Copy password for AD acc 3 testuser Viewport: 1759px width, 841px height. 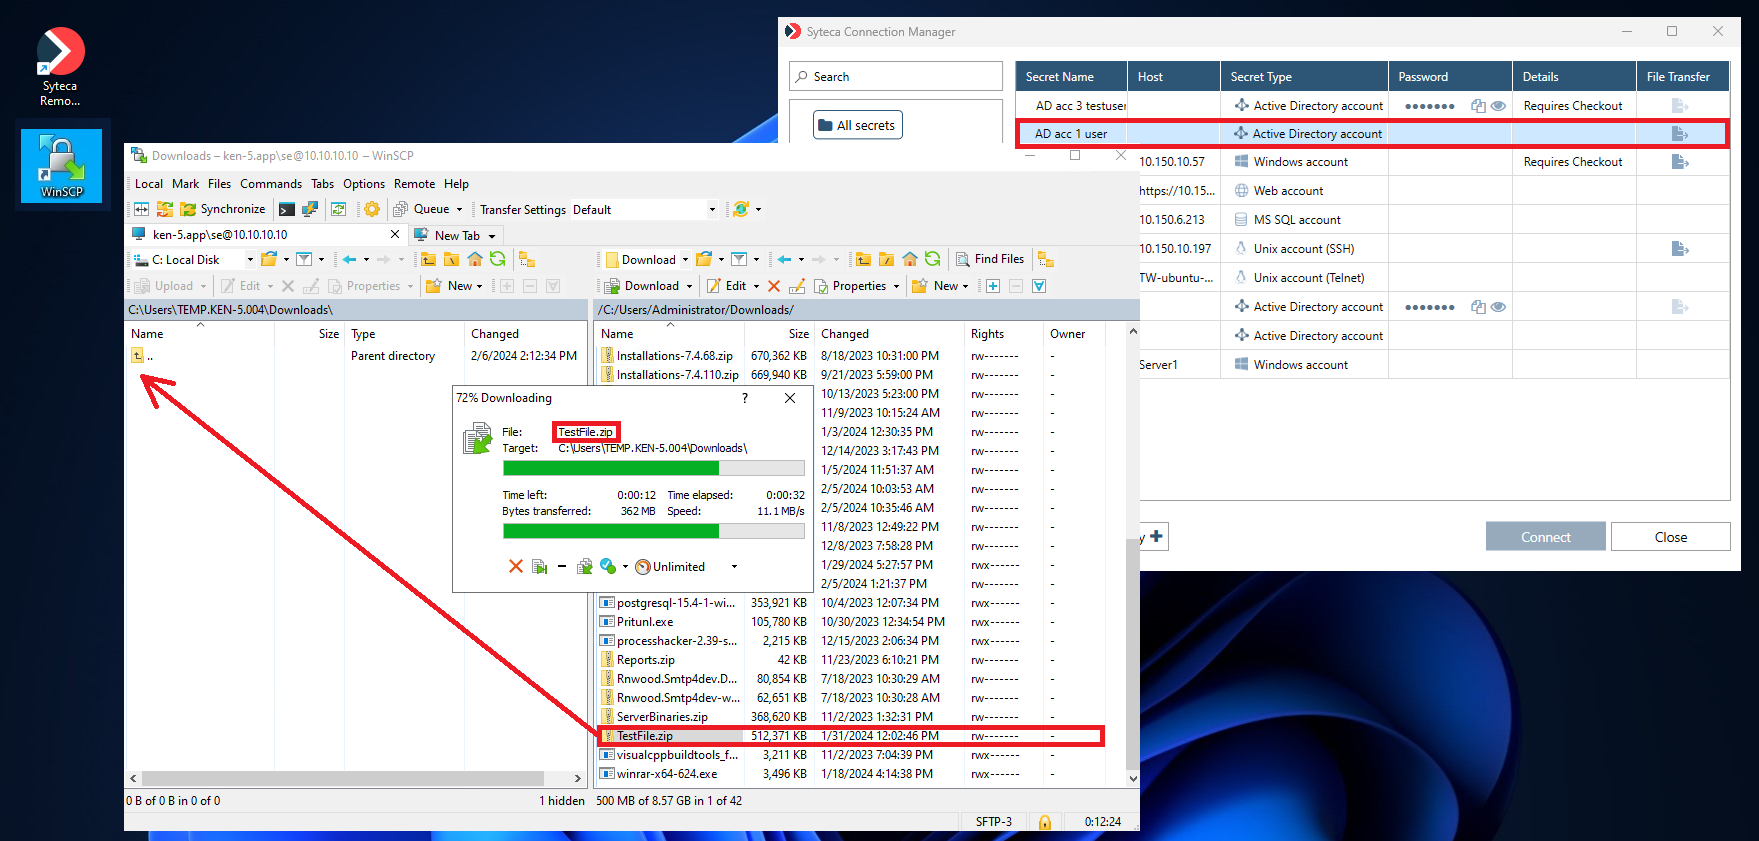1478,106
